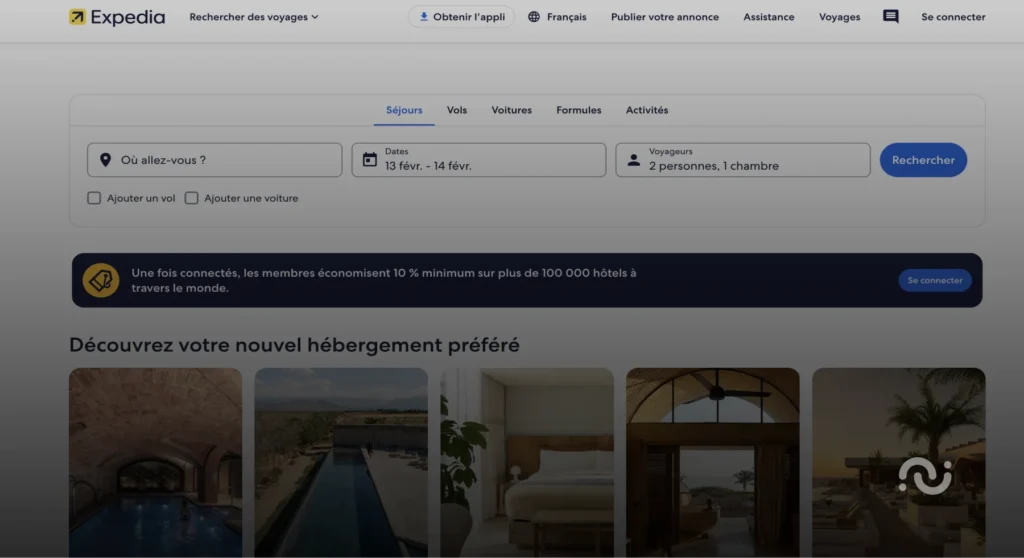Click the calendar icon
The width and height of the screenshot is (1024, 558).
click(370, 159)
